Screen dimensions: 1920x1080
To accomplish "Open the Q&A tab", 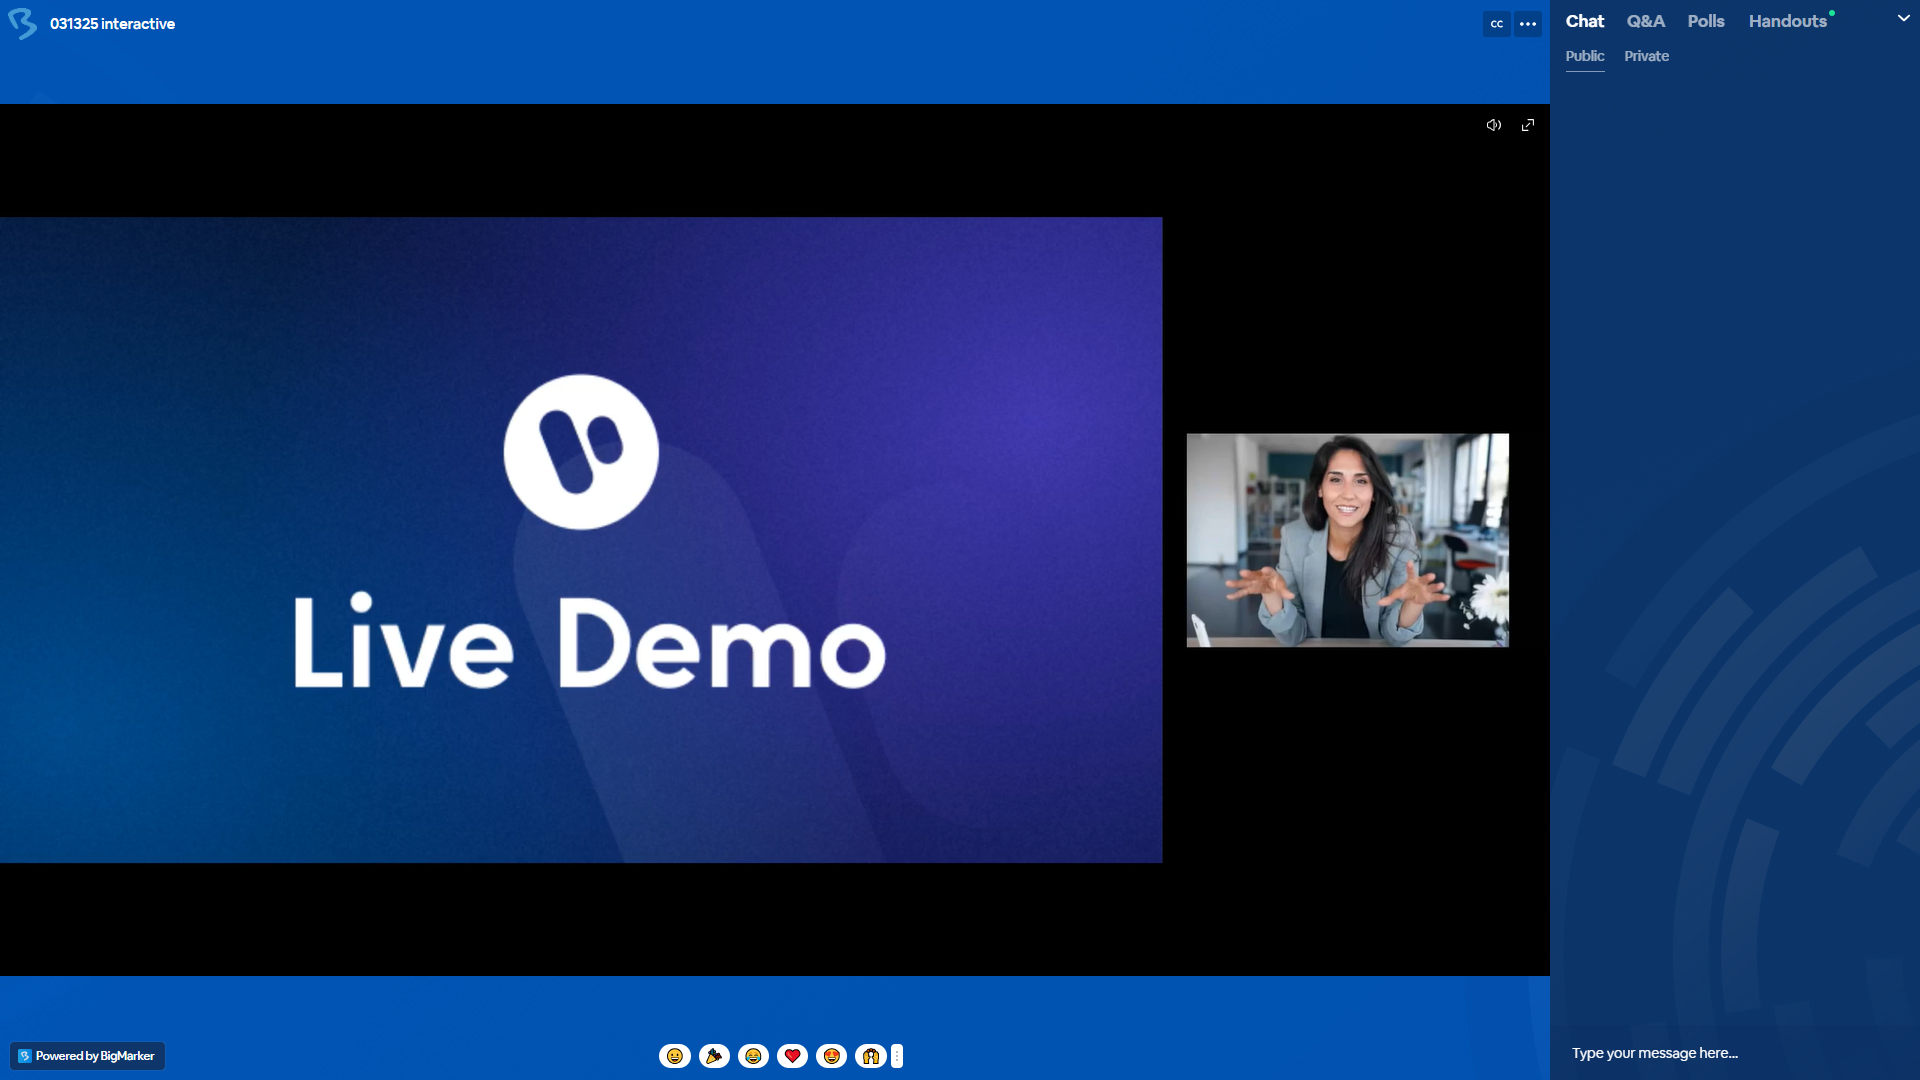I will point(1645,21).
